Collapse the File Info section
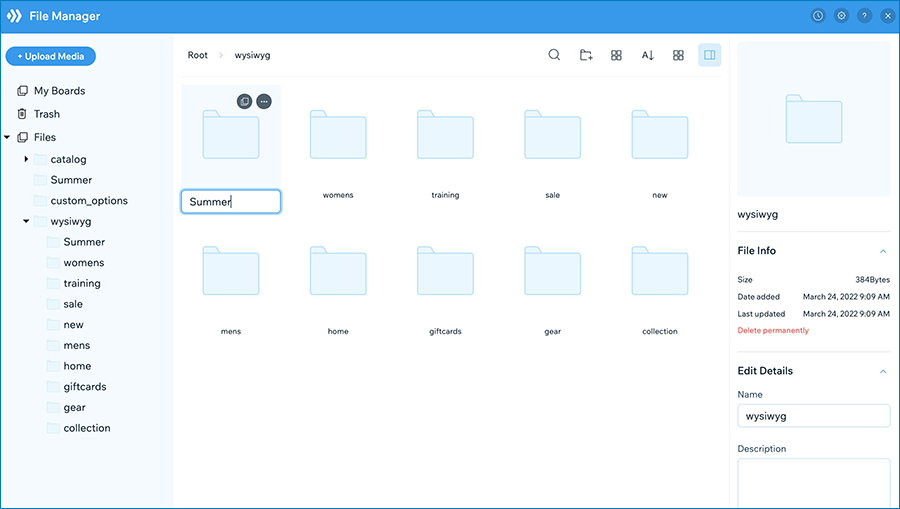The image size is (900, 509). 883,251
